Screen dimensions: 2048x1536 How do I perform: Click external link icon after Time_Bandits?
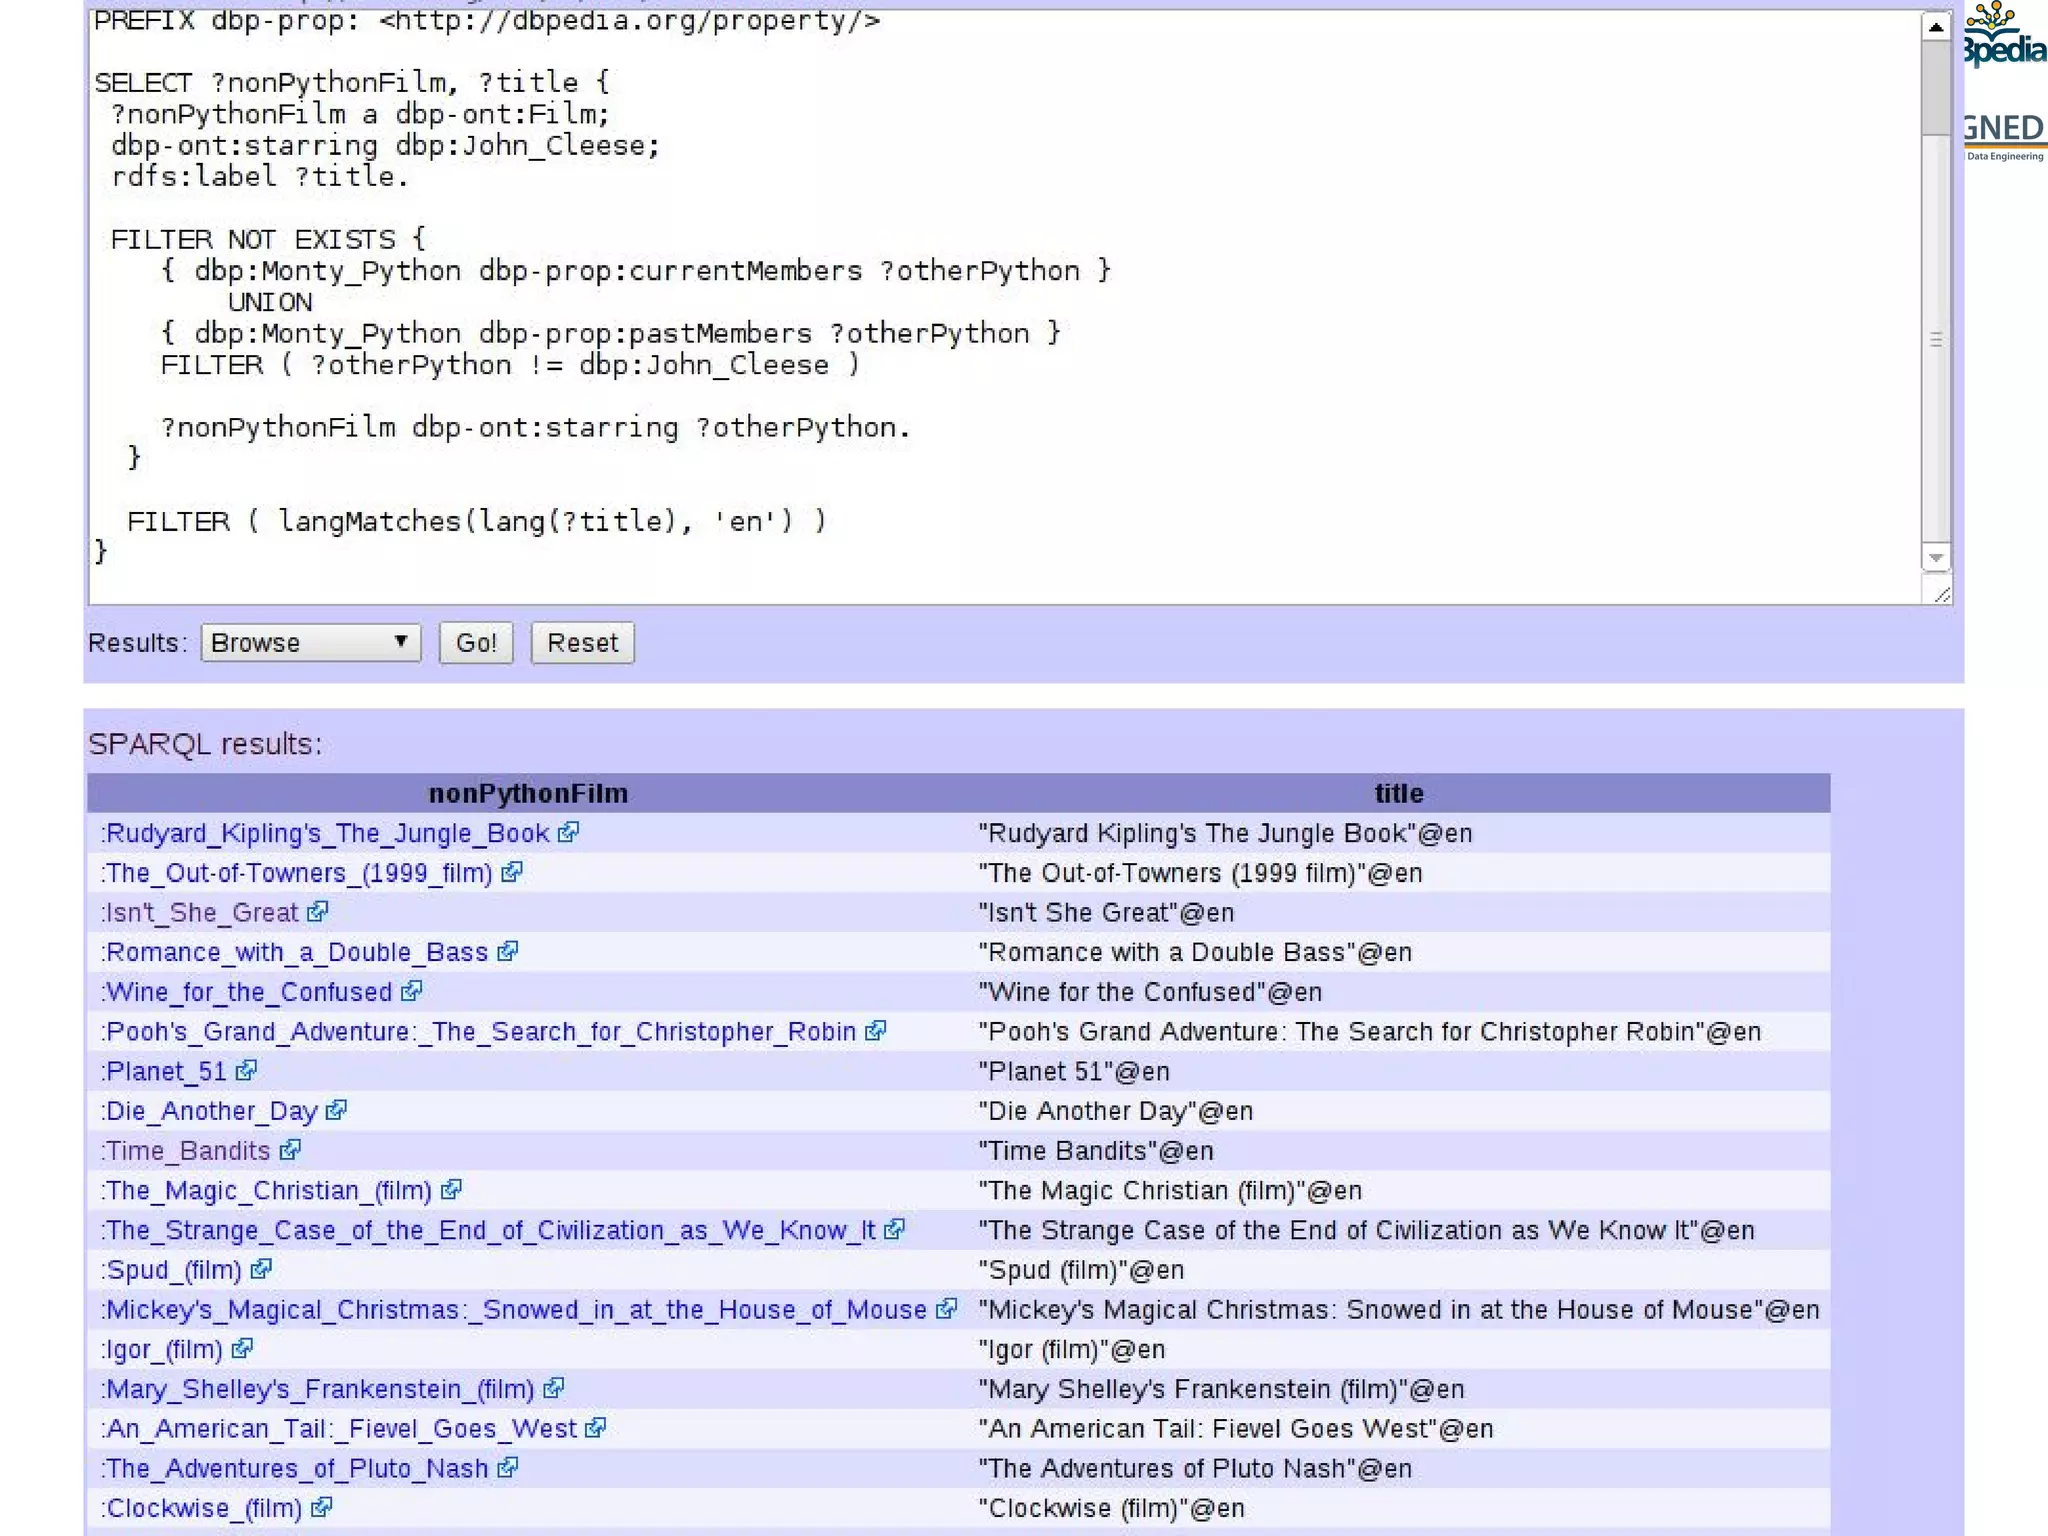pos(291,1150)
